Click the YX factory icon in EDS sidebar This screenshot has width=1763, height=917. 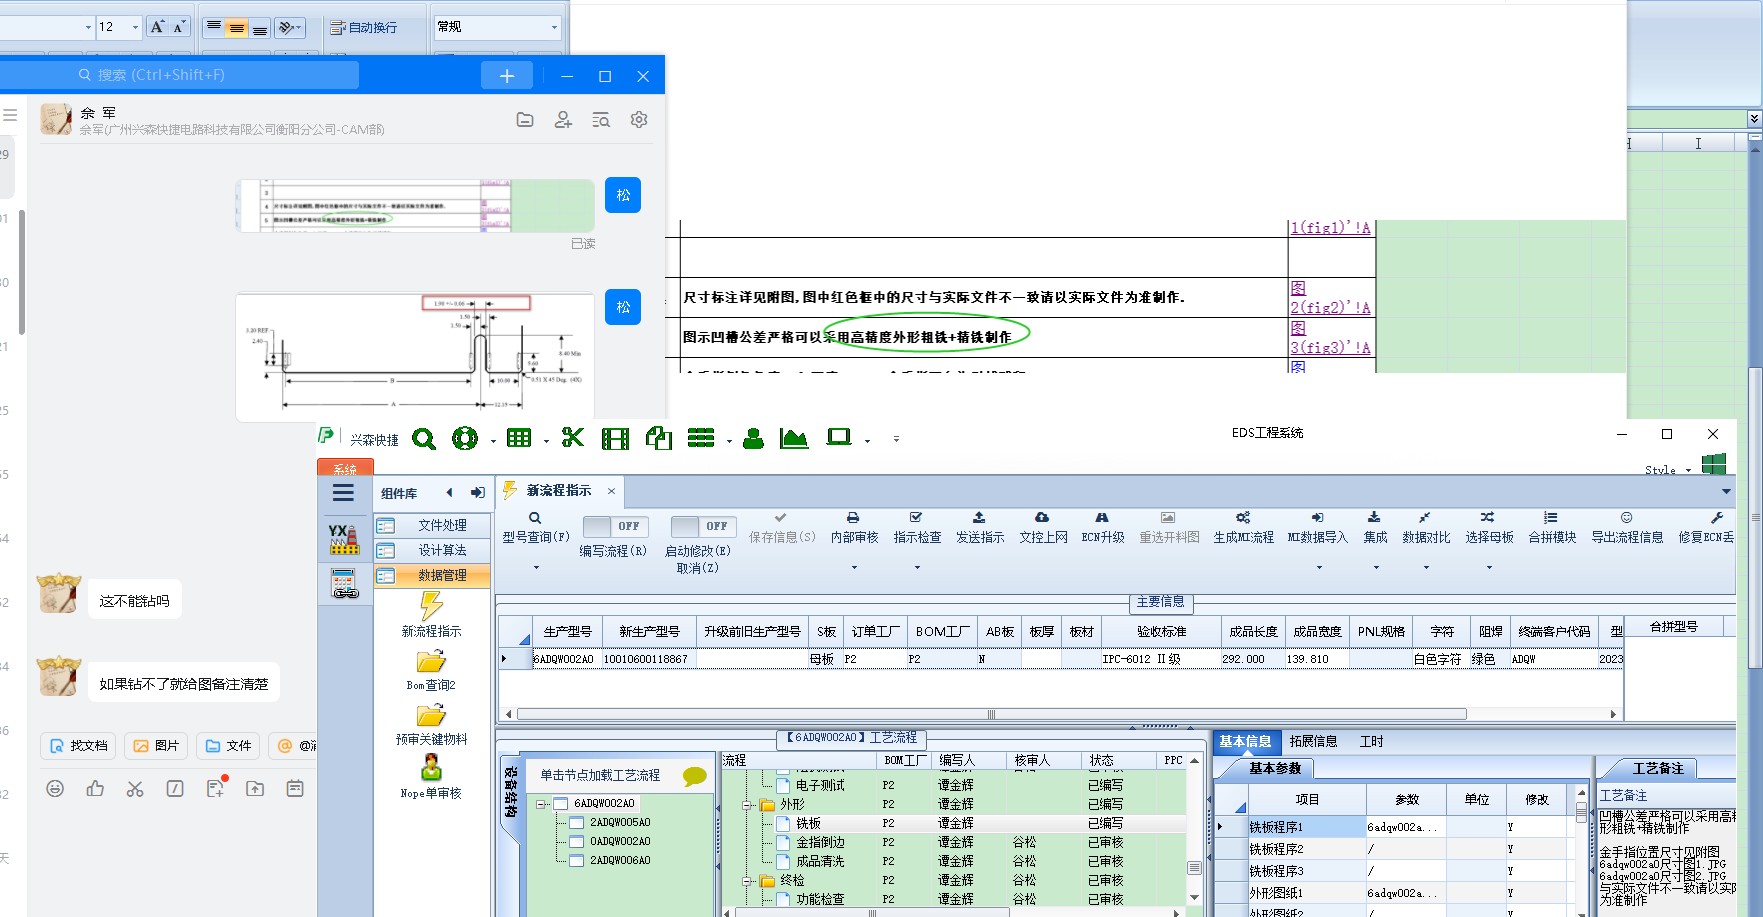point(344,539)
